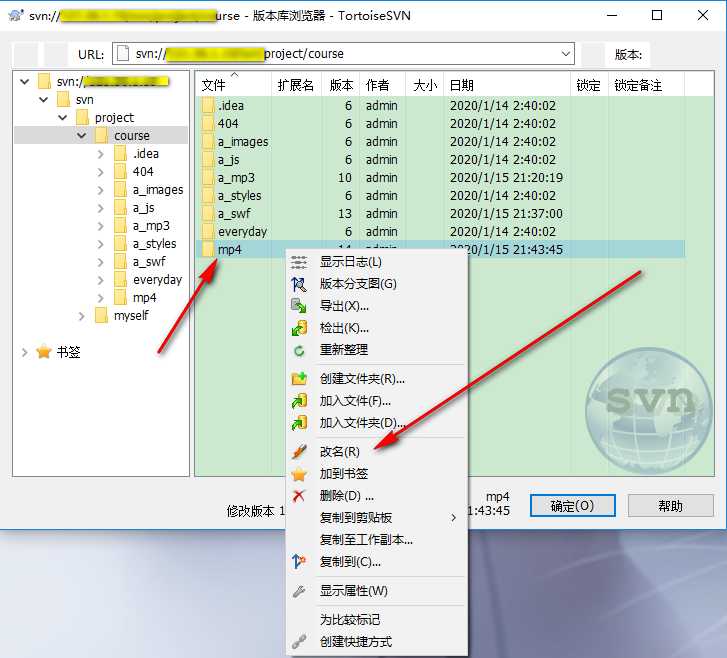Open the 复制到剪贴板 submenu arrow
Screen dimensions: 727x658
(x=453, y=517)
